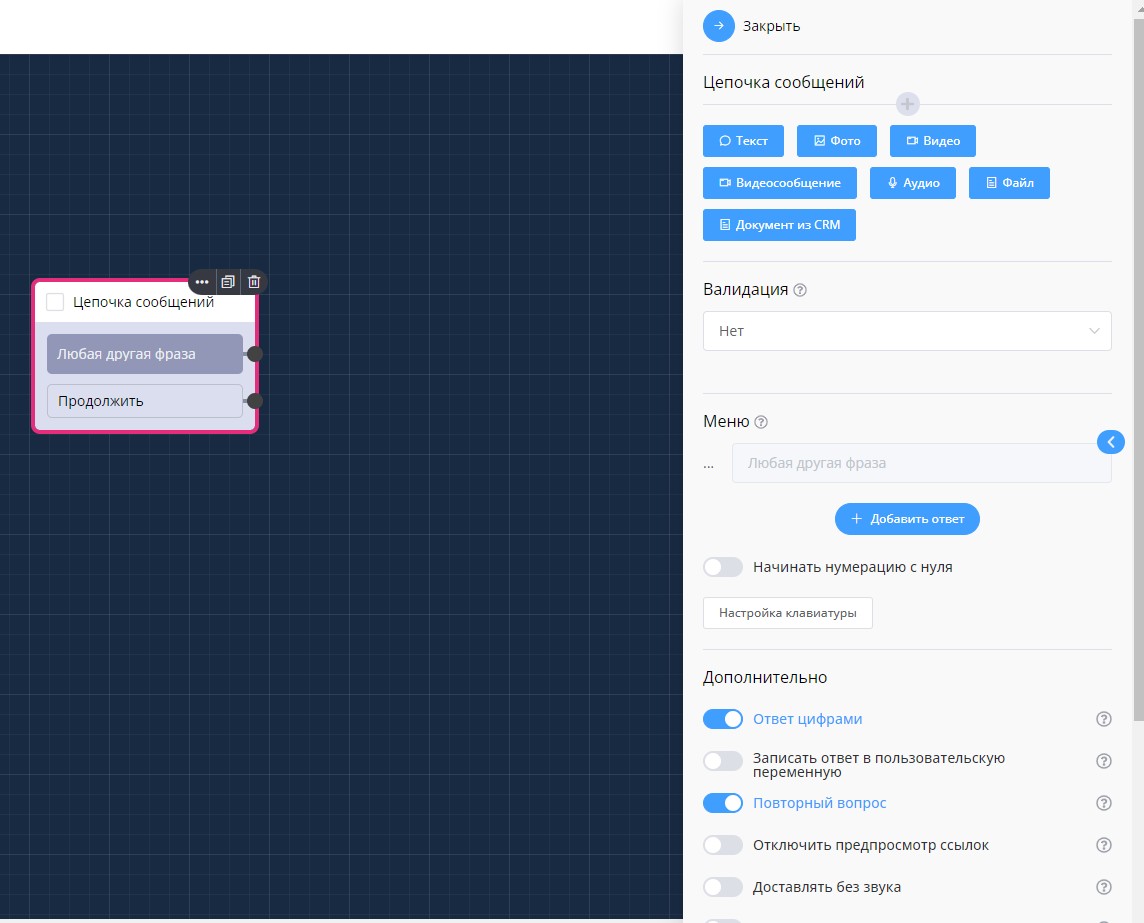
Task: Click the three-dots menu icon on block
Action: (202, 282)
